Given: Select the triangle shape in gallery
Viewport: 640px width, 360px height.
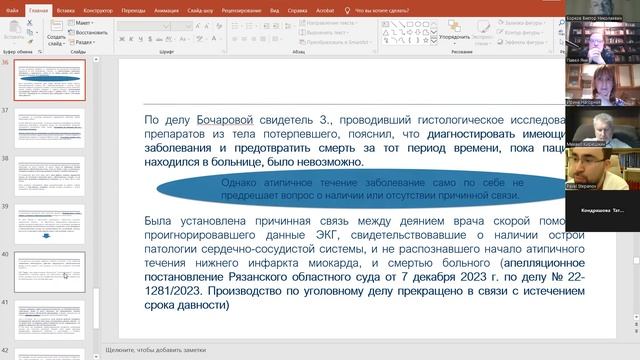Looking at the screenshot, I should tap(385, 32).
